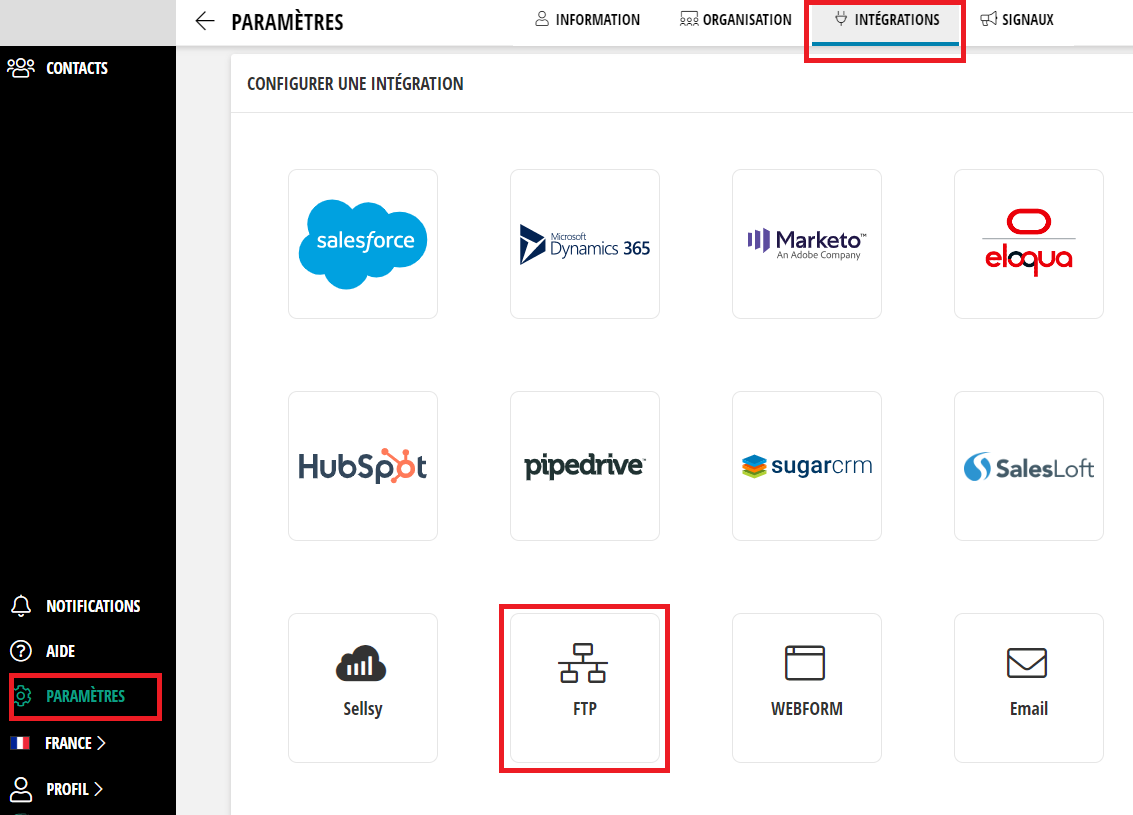This screenshot has width=1133, height=815.
Task: Select the Microsoft Dynamics 365 integration
Action: pyautogui.click(x=585, y=244)
